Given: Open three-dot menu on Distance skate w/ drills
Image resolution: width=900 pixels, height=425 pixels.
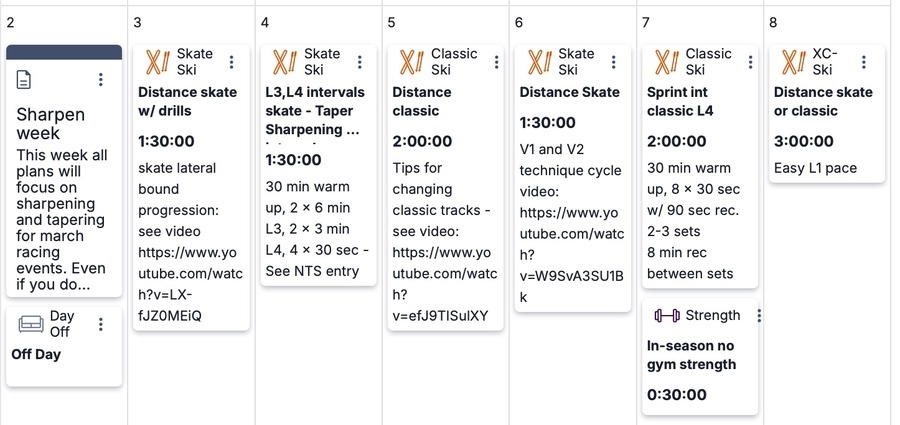Looking at the screenshot, I should pos(232,62).
